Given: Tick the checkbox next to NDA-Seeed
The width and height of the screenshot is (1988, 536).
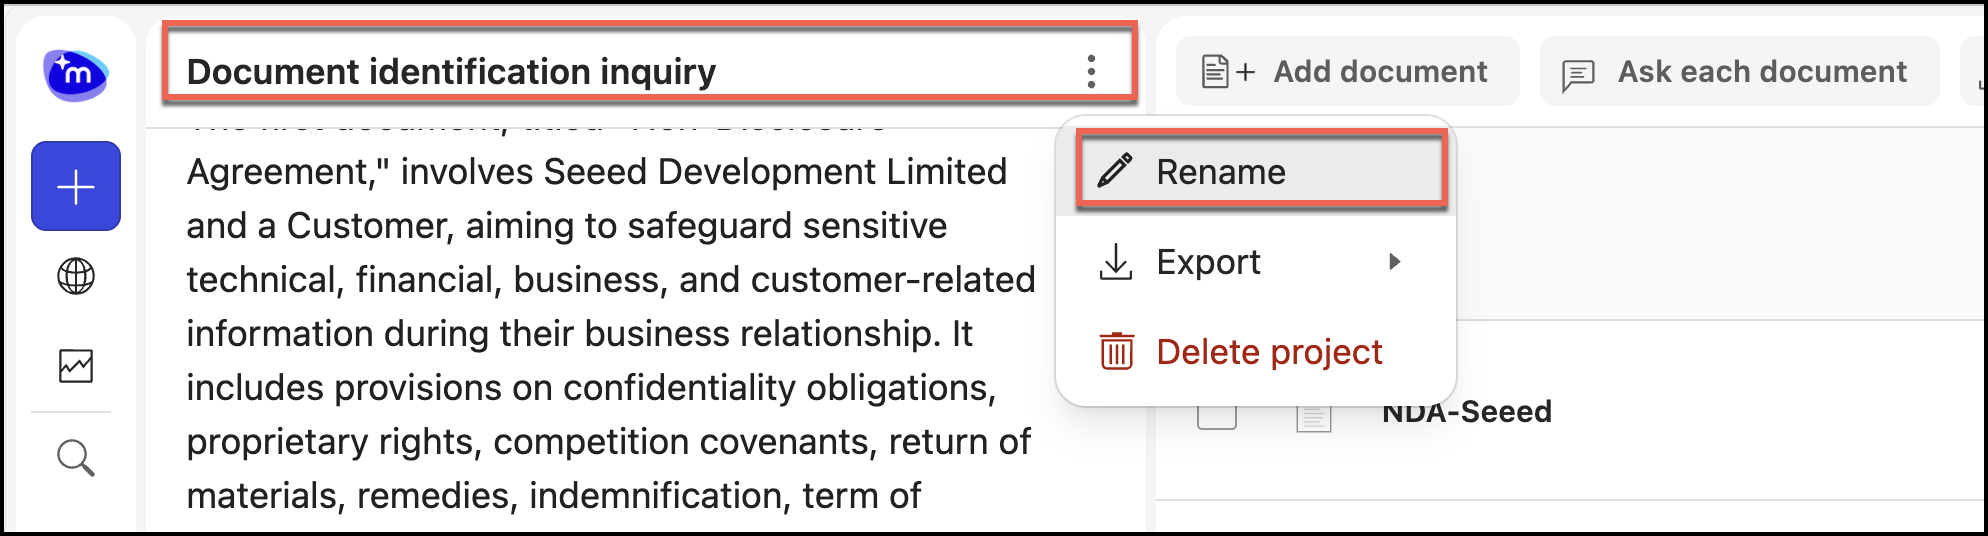Looking at the screenshot, I should [1217, 414].
